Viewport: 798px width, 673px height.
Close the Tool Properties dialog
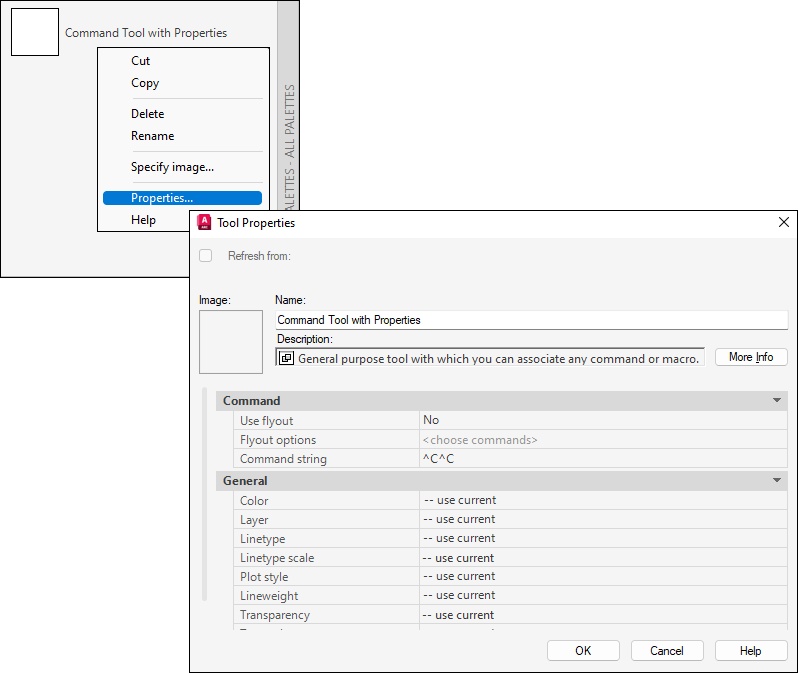(x=784, y=222)
